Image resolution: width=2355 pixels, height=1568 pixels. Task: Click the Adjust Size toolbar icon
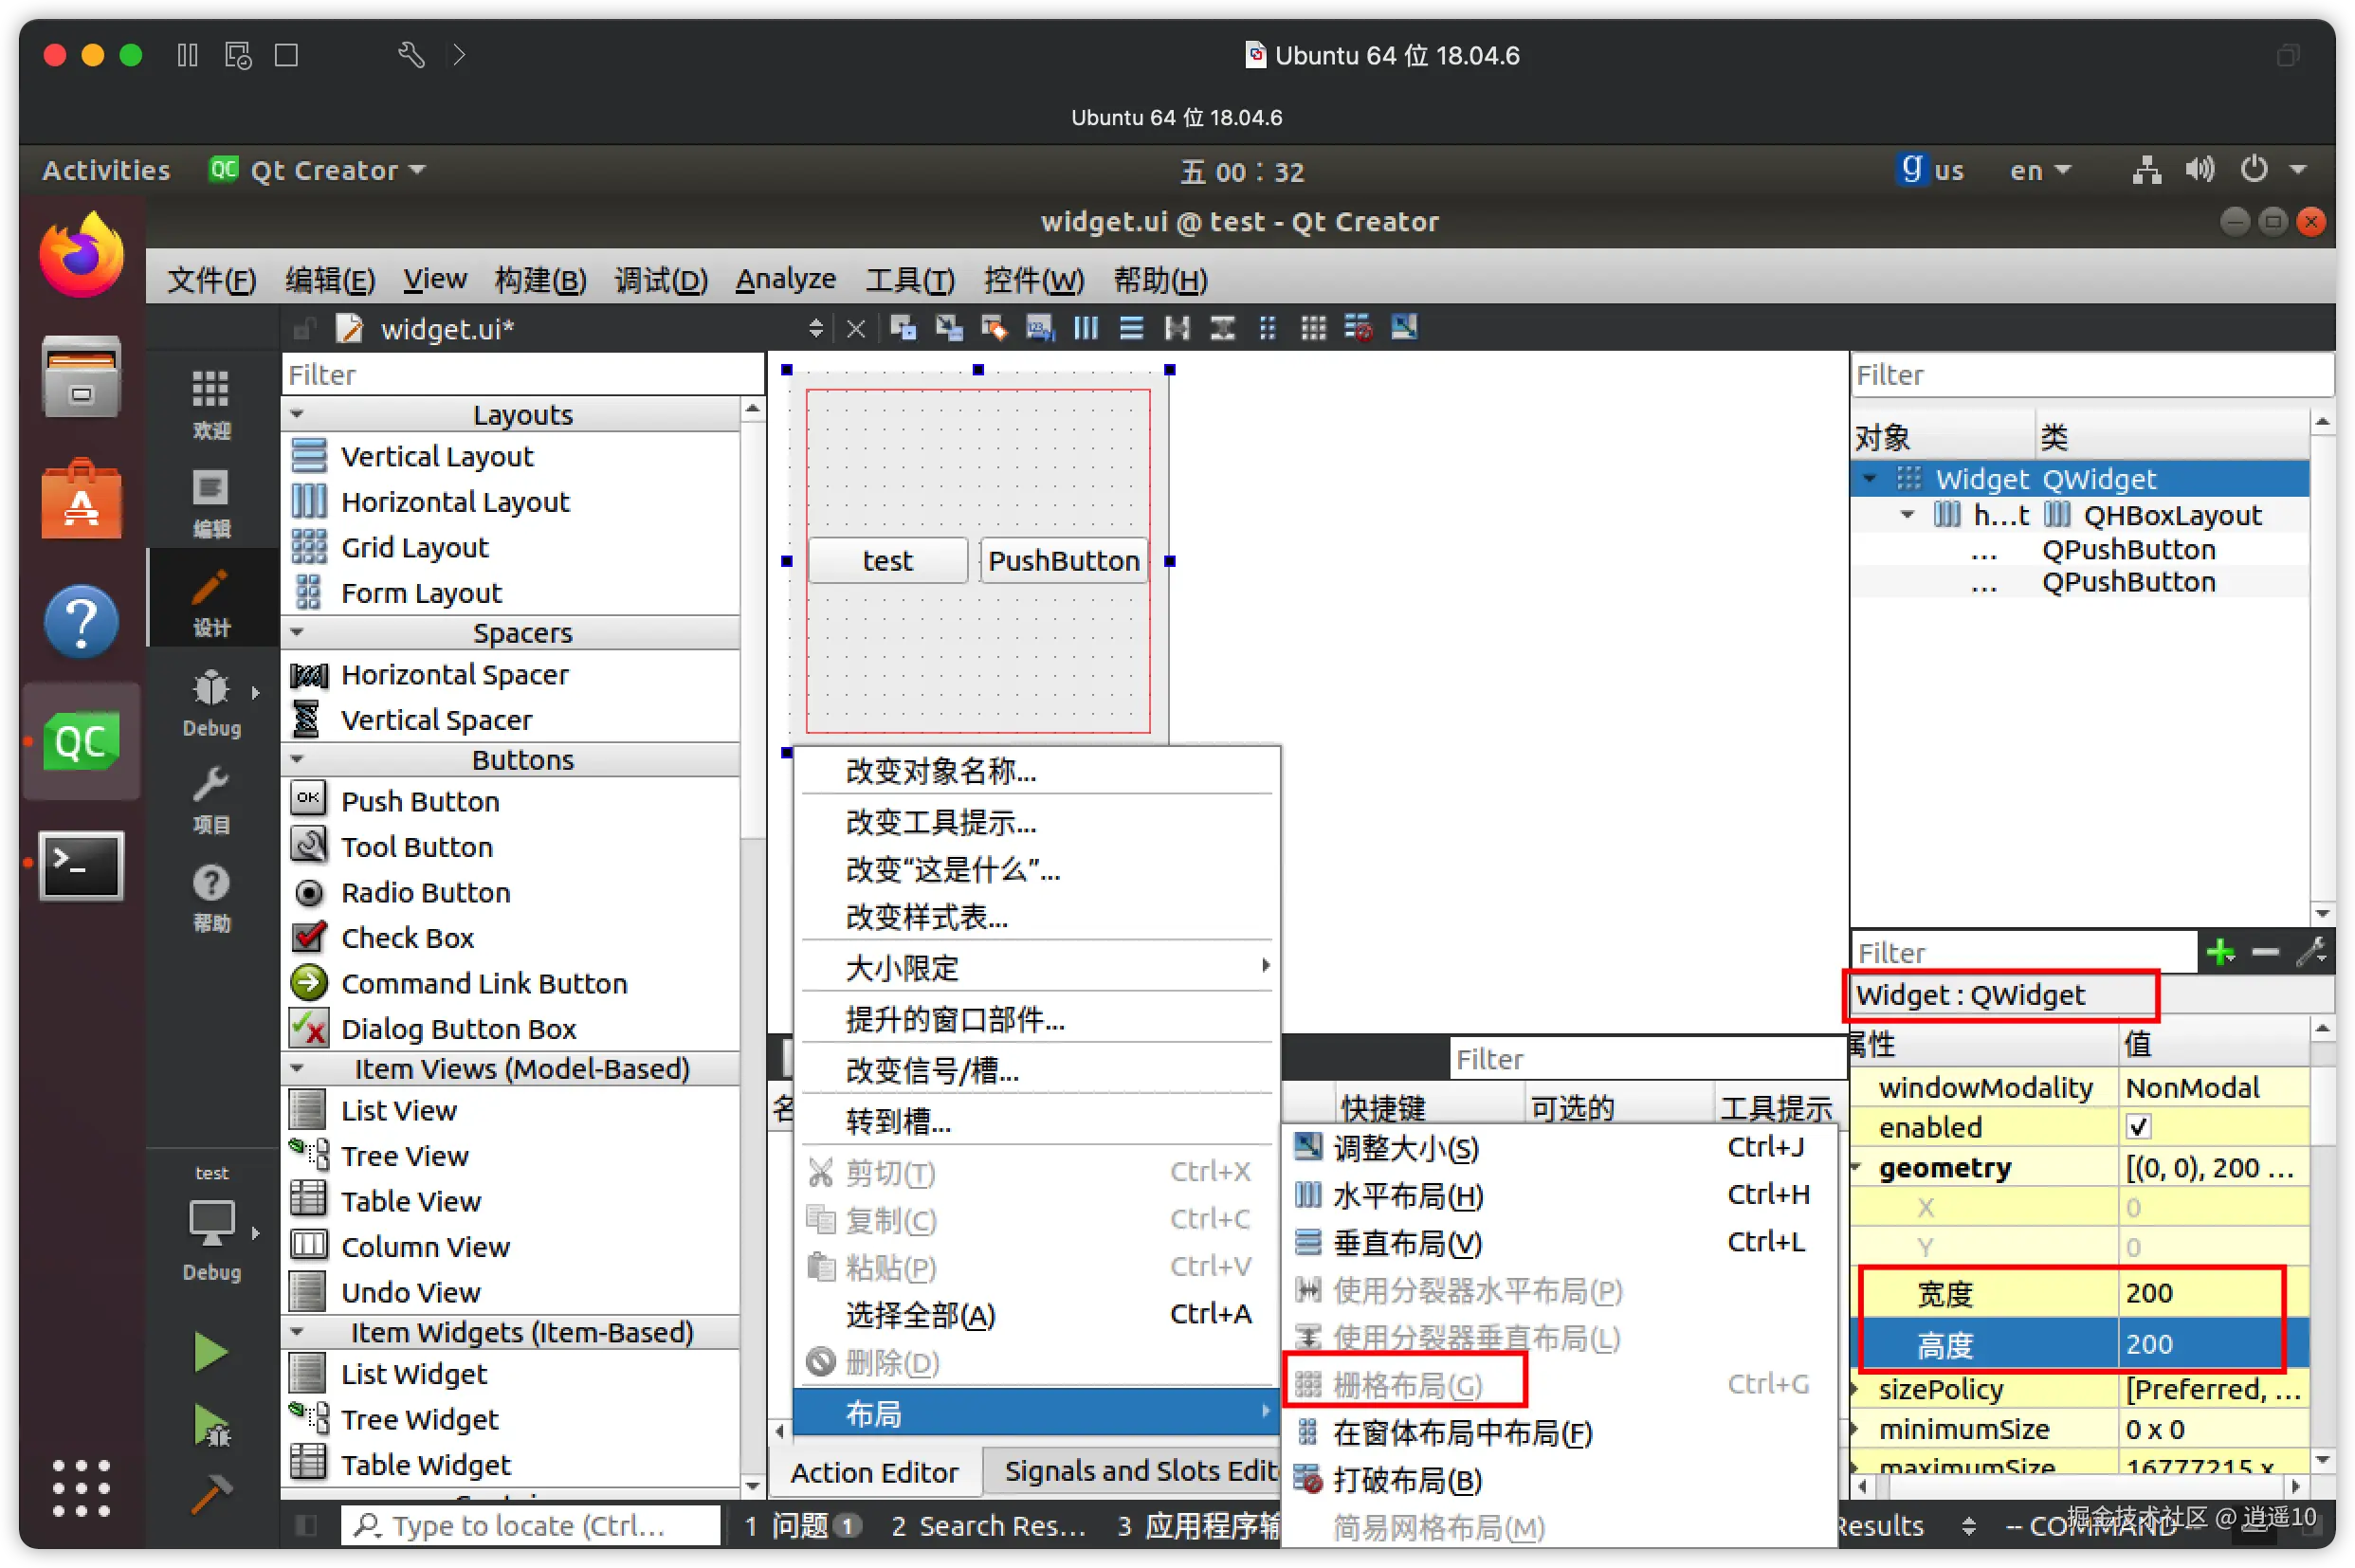click(x=1404, y=328)
